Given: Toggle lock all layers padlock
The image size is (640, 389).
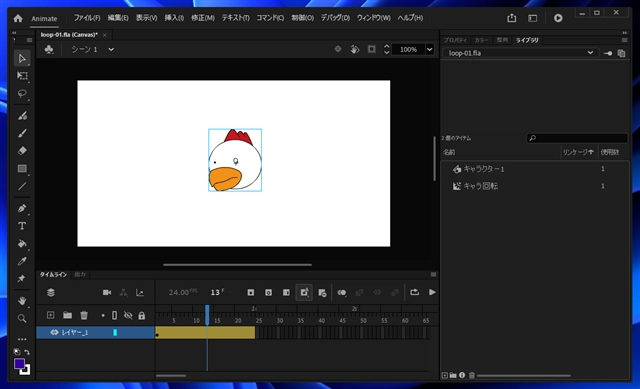Looking at the screenshot, I should [x=142, y=316].
